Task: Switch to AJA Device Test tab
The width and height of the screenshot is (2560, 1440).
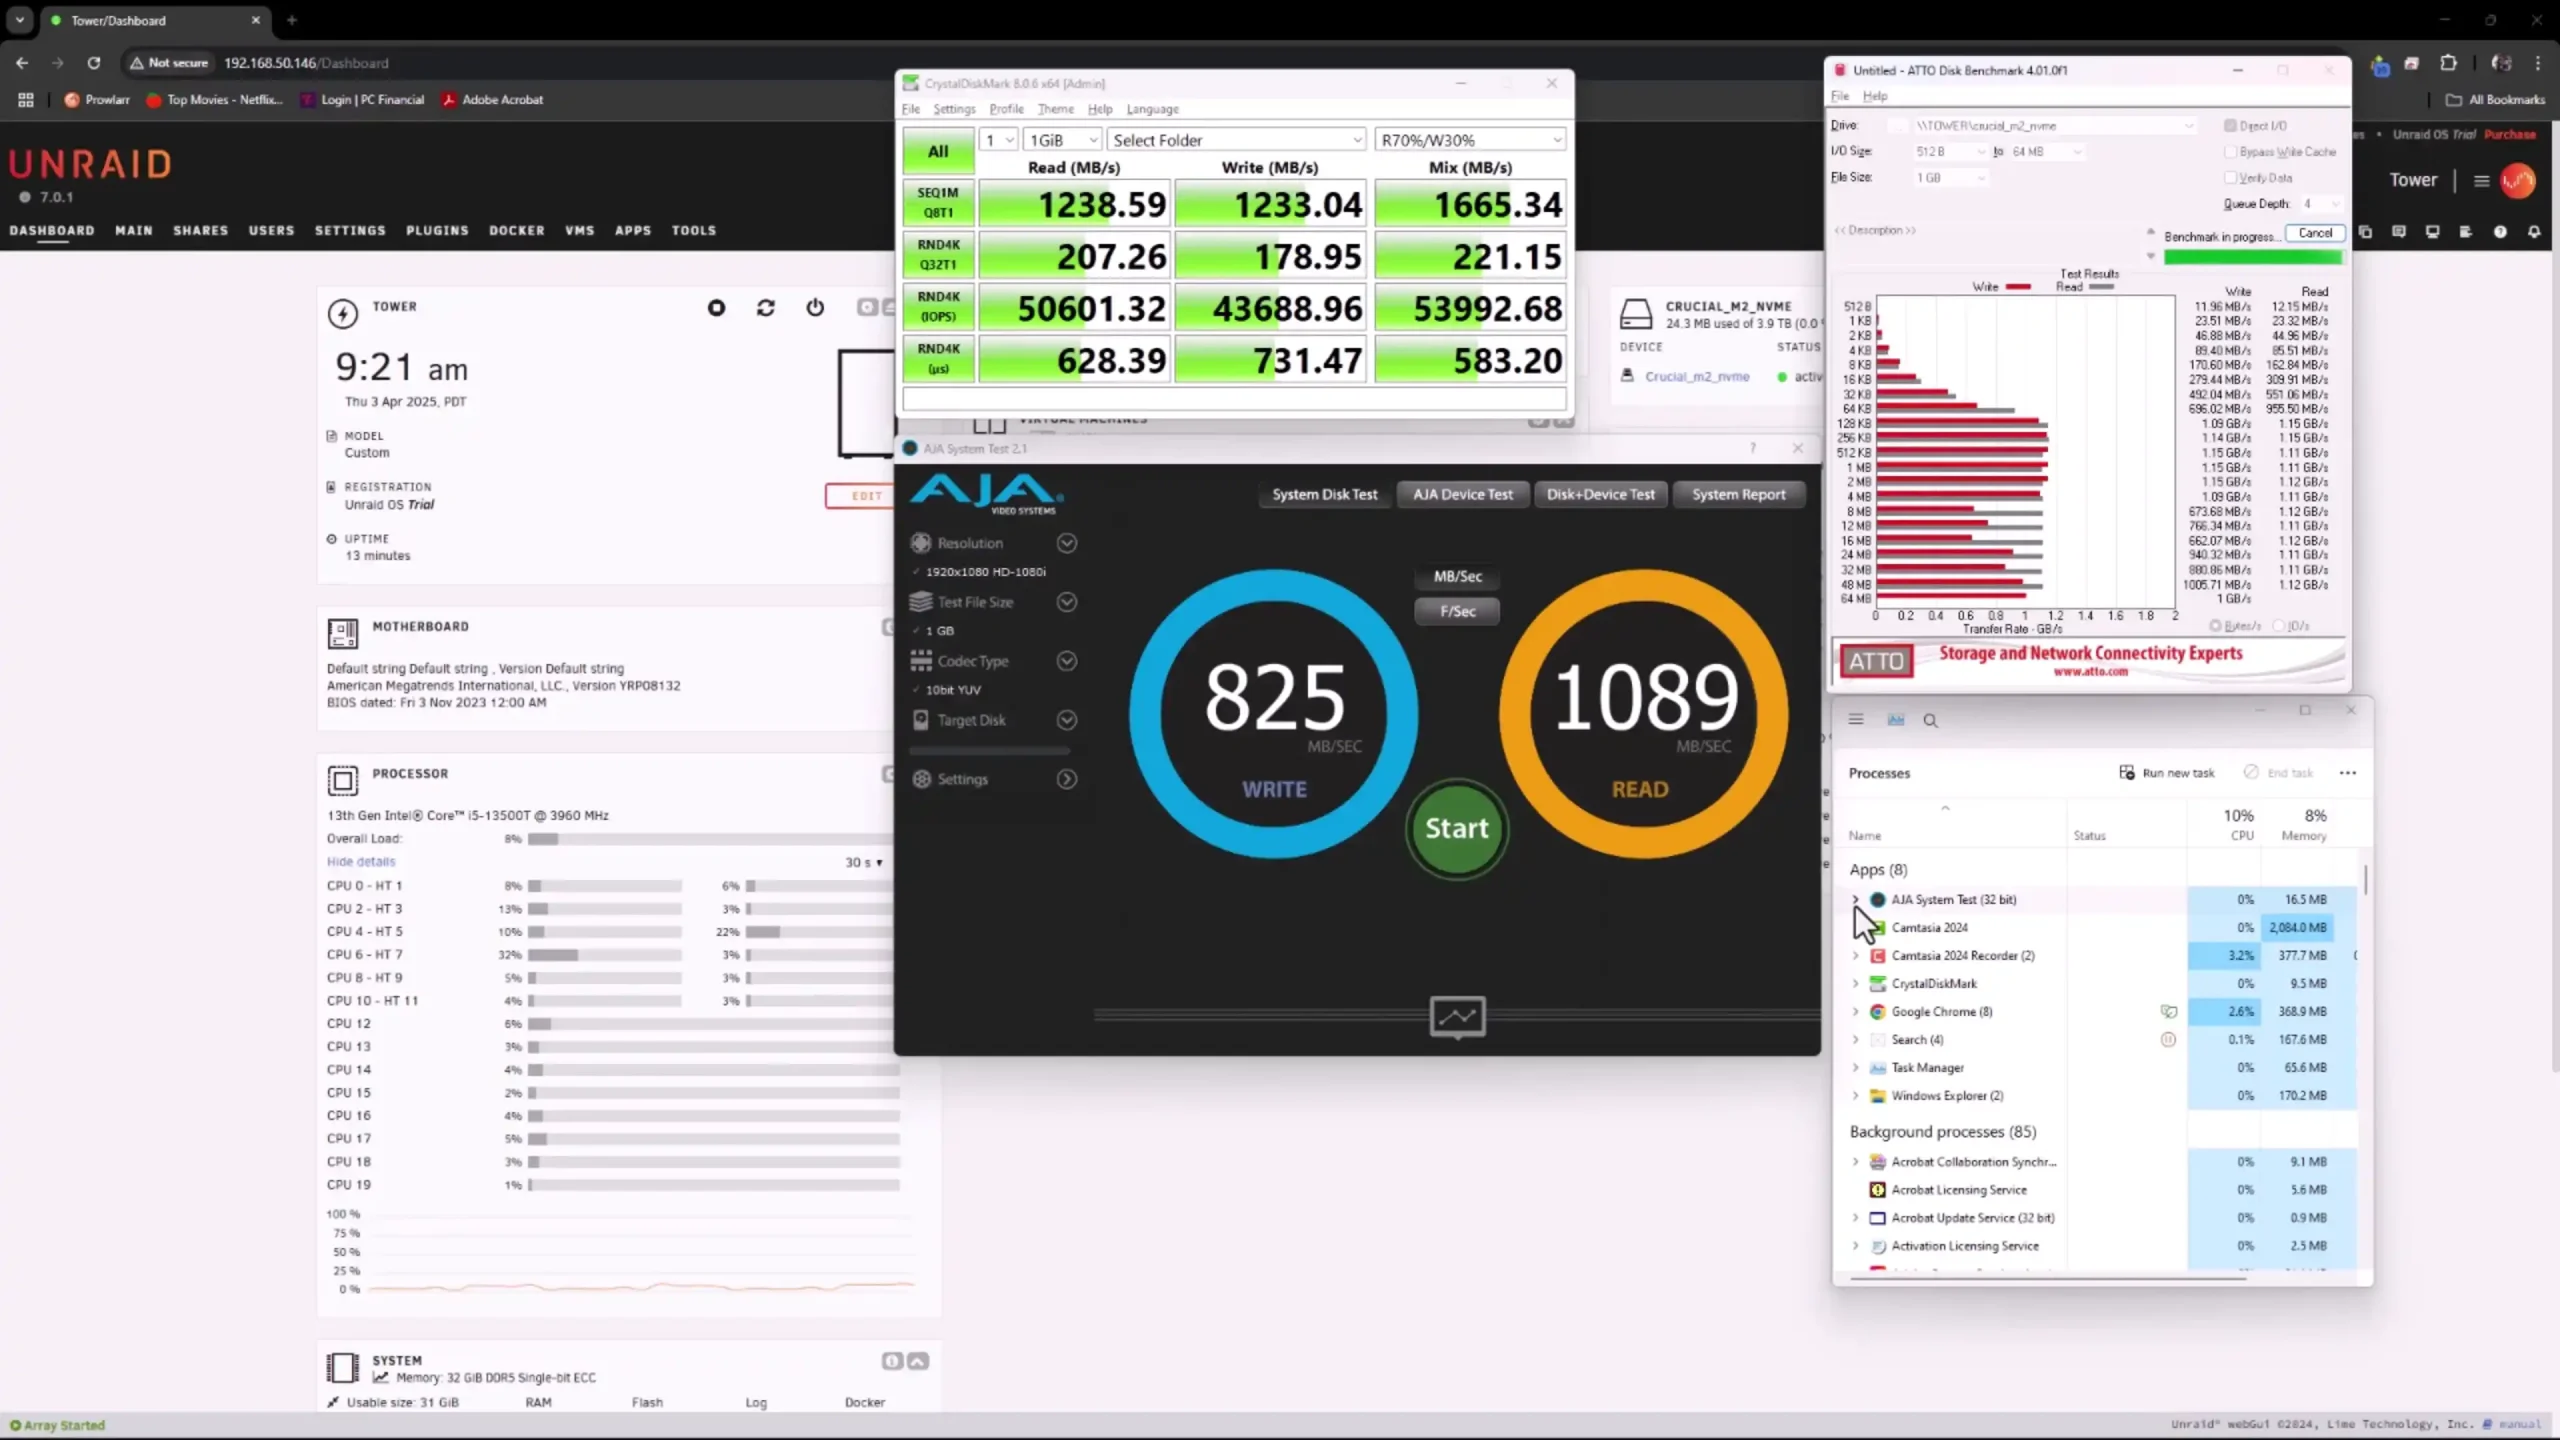Action: click(x=1462, y=494)
